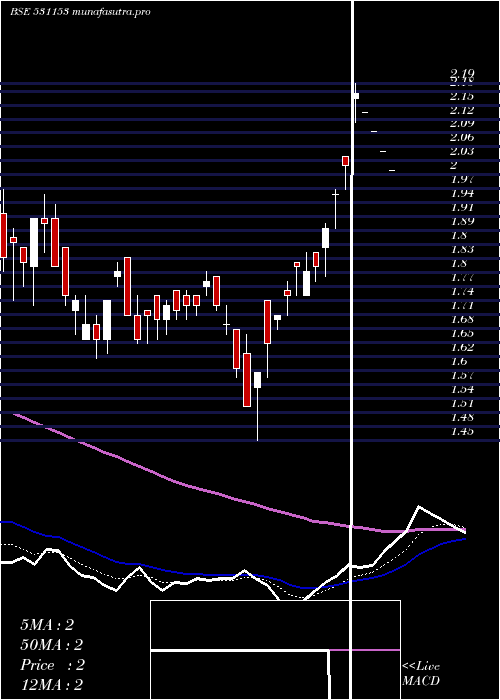Select the 1.62 price axis label

coord(462,347)
